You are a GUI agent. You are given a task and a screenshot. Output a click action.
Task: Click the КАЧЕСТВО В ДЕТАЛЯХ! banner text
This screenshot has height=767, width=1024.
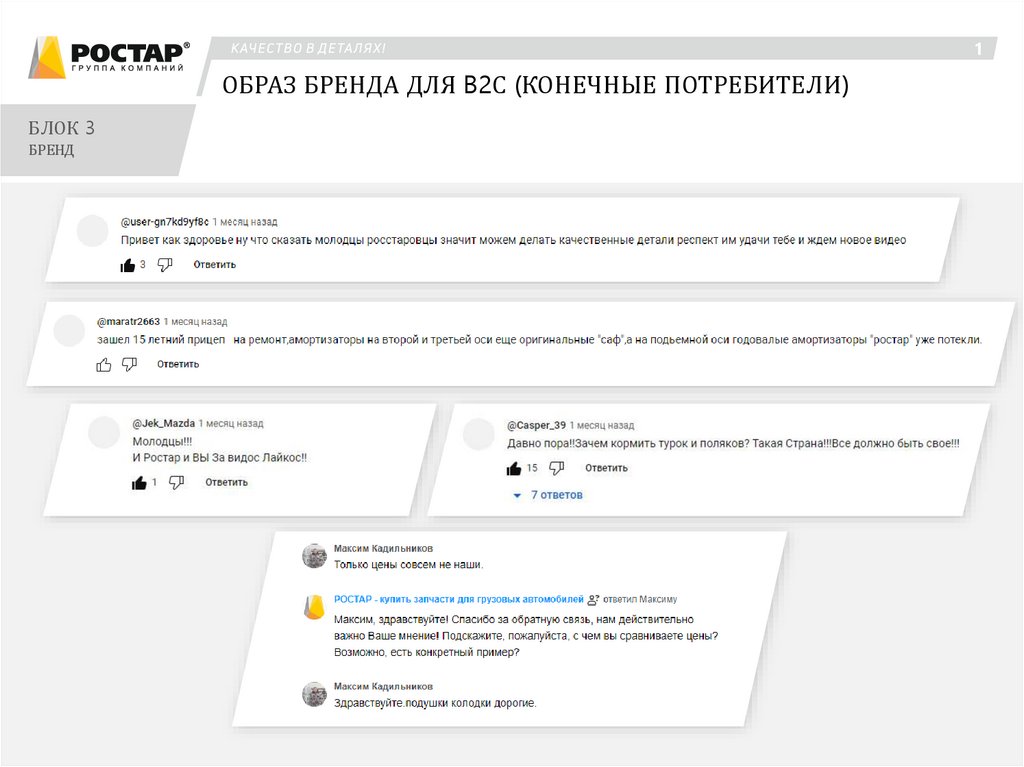click(x=308, y=49)
